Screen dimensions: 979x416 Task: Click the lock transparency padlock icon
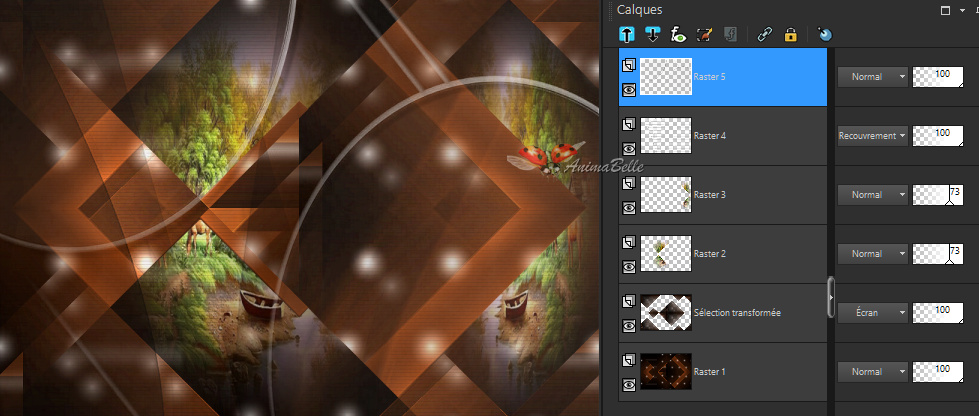(790, 34)
